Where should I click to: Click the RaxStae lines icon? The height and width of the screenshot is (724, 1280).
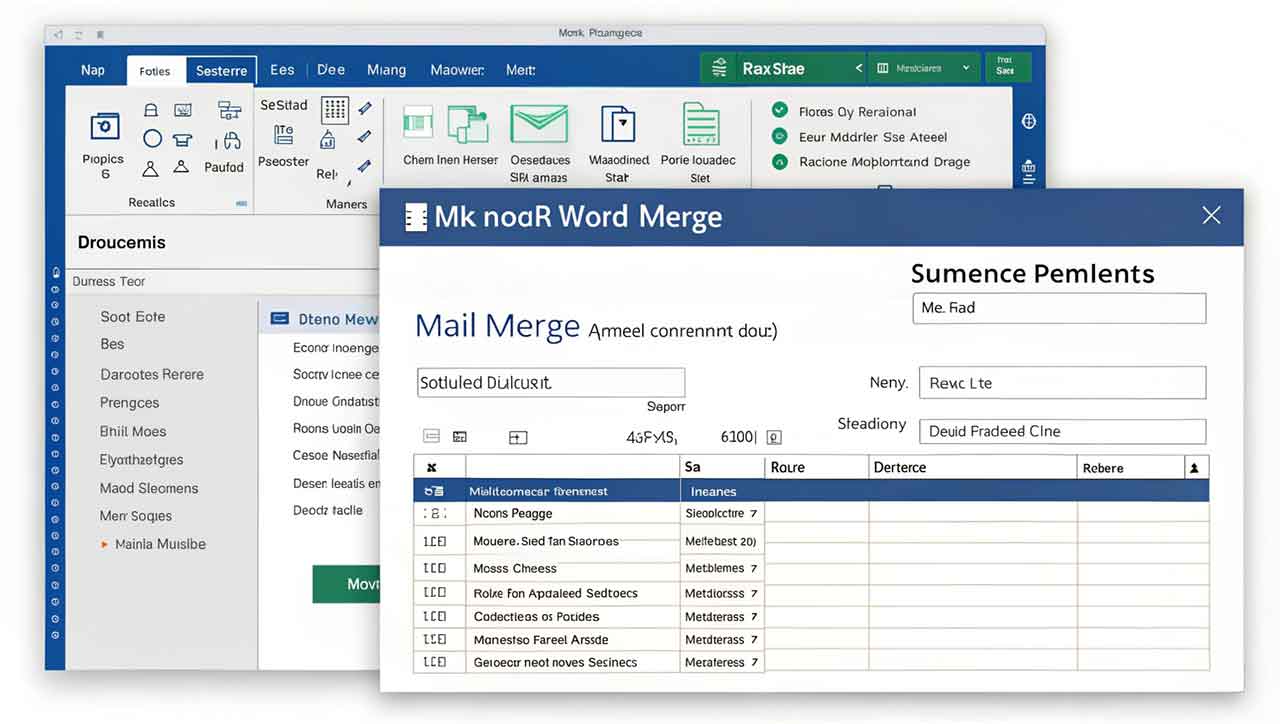pos(719,68)
